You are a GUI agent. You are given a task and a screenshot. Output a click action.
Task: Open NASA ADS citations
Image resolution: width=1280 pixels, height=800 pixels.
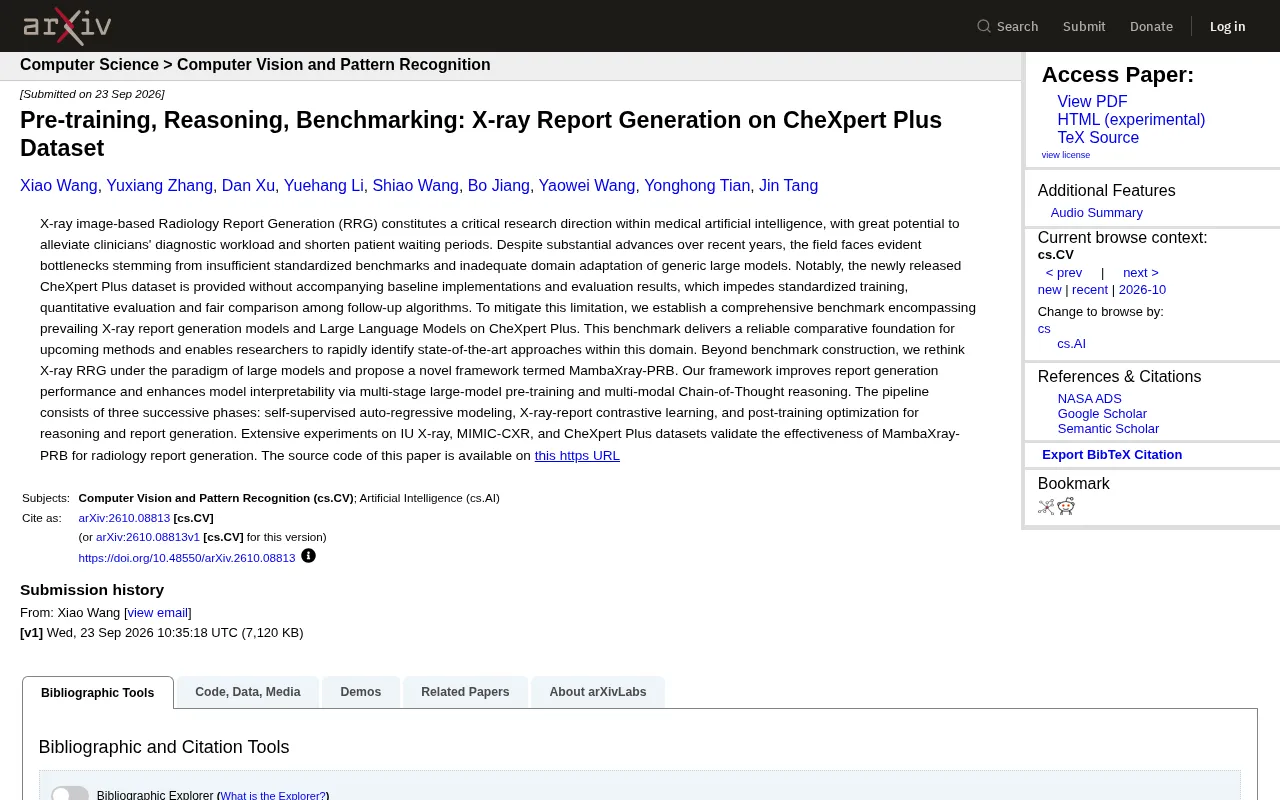point(1090,399)
